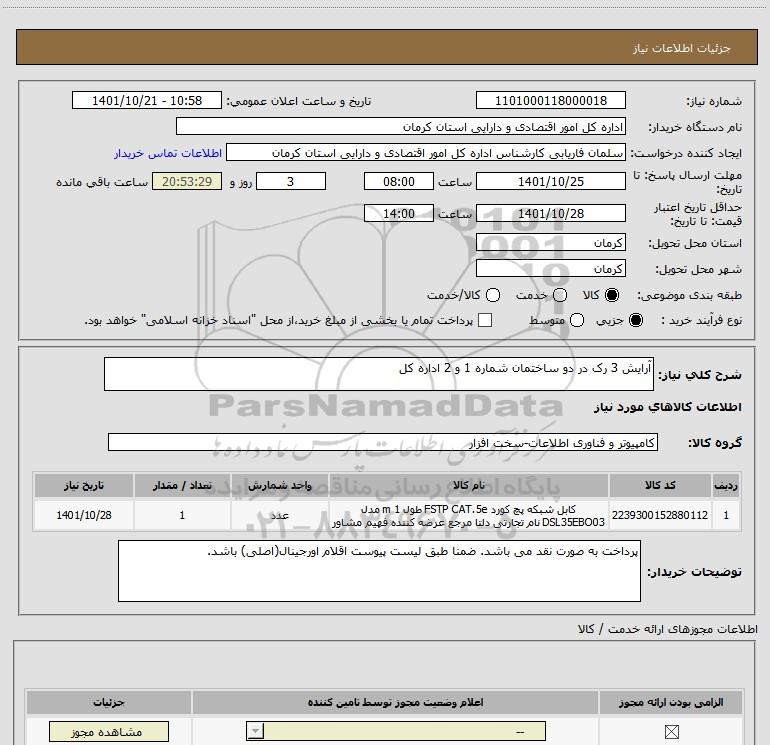Toggle the mandatory license checkbox in permits table

pyautogui.click(x=671, y=732)
